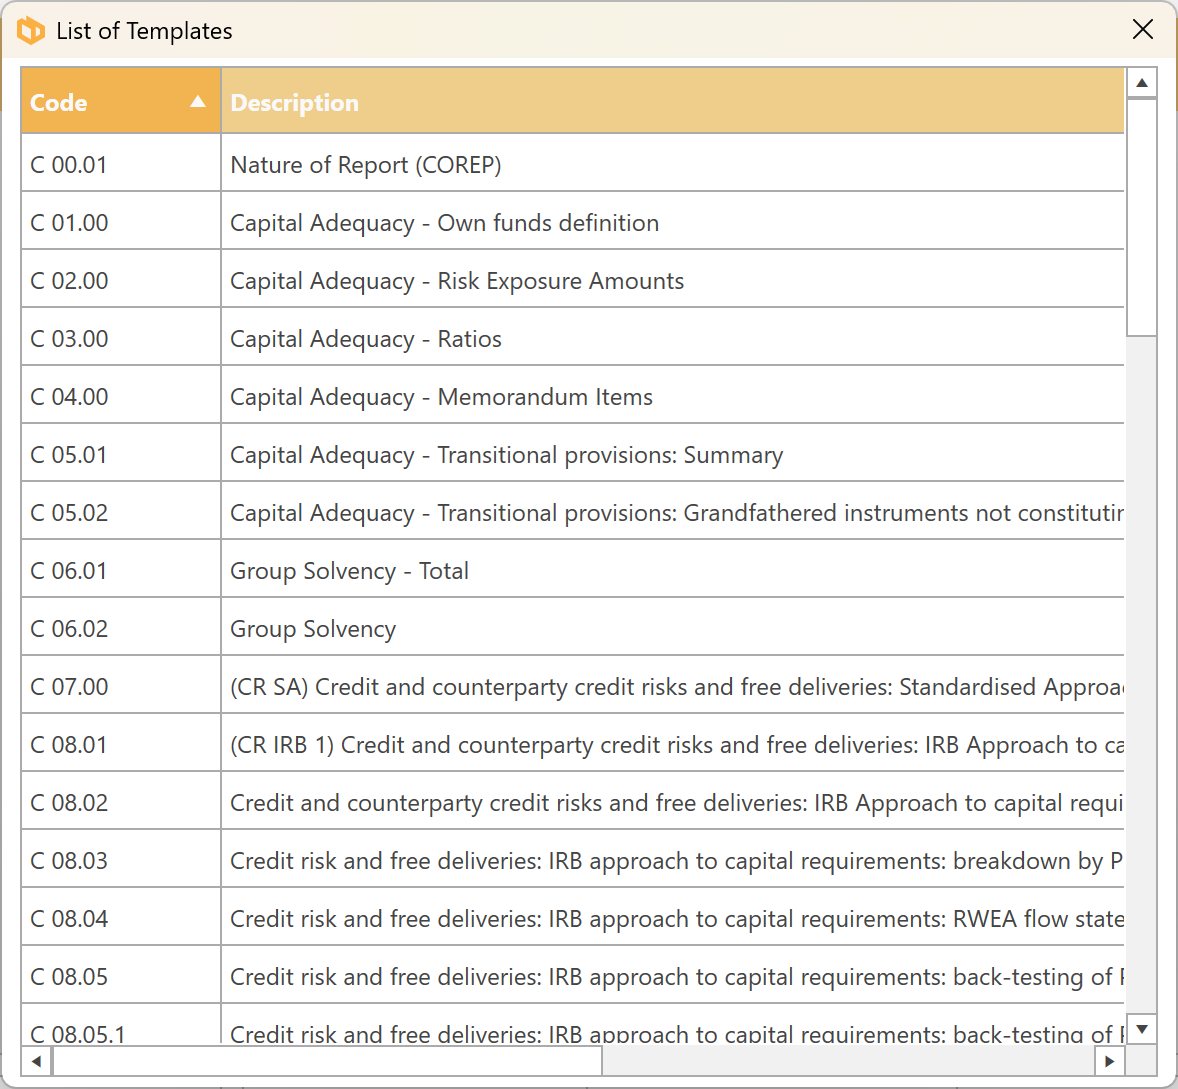Select code cell C 07.00
The image size is (1178, 1089).
[121, 686]
